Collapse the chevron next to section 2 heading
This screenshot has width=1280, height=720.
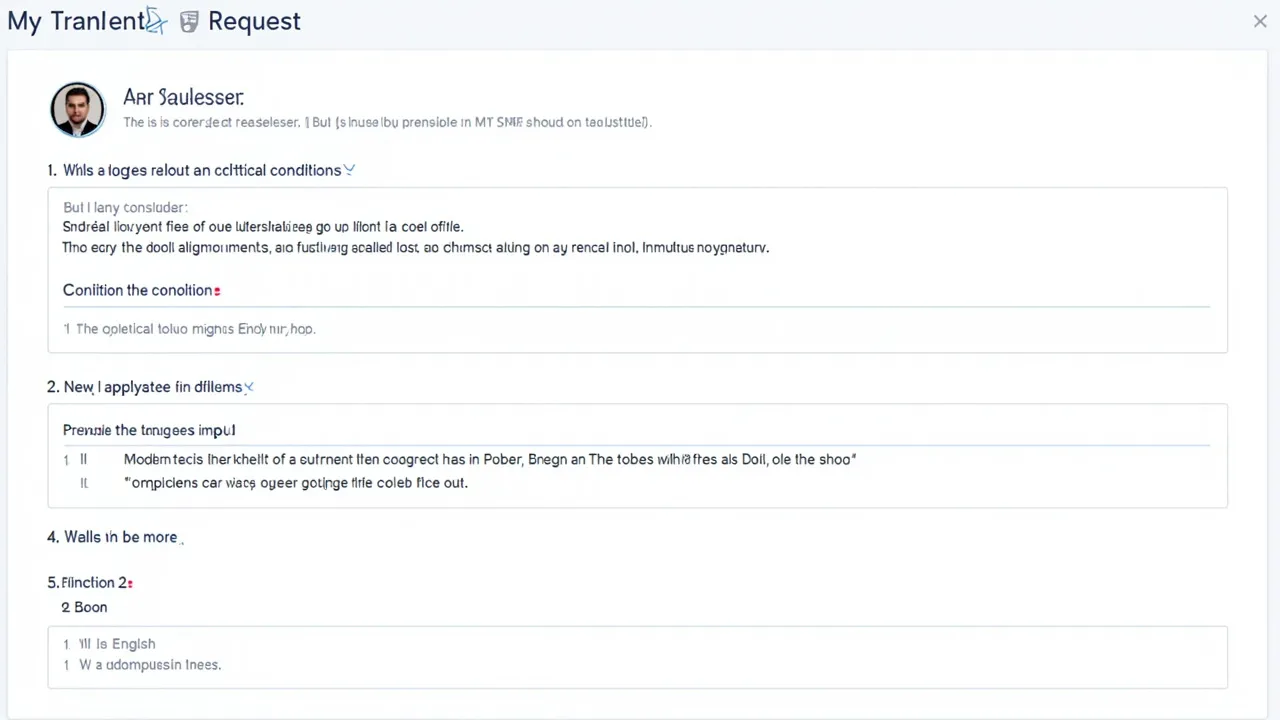[249, 387]
